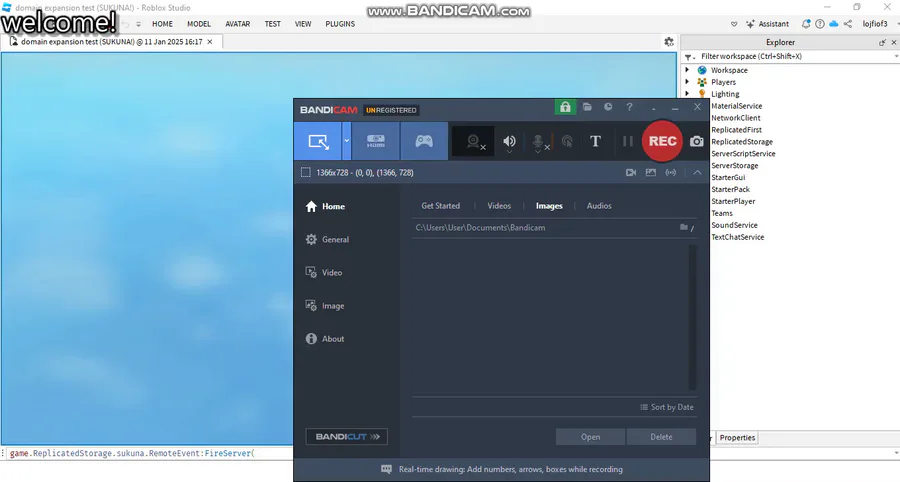This screenshot has width=900, height=482.
Task: Select Bandicam screen recording mode icon
Action: click(x=319, y=141)
